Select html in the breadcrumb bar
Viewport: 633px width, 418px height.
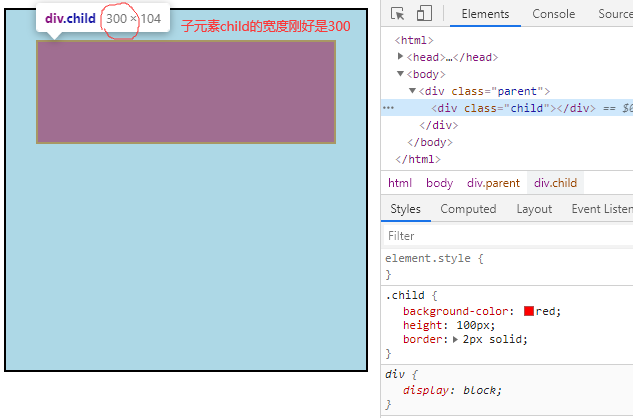[400, 183]
